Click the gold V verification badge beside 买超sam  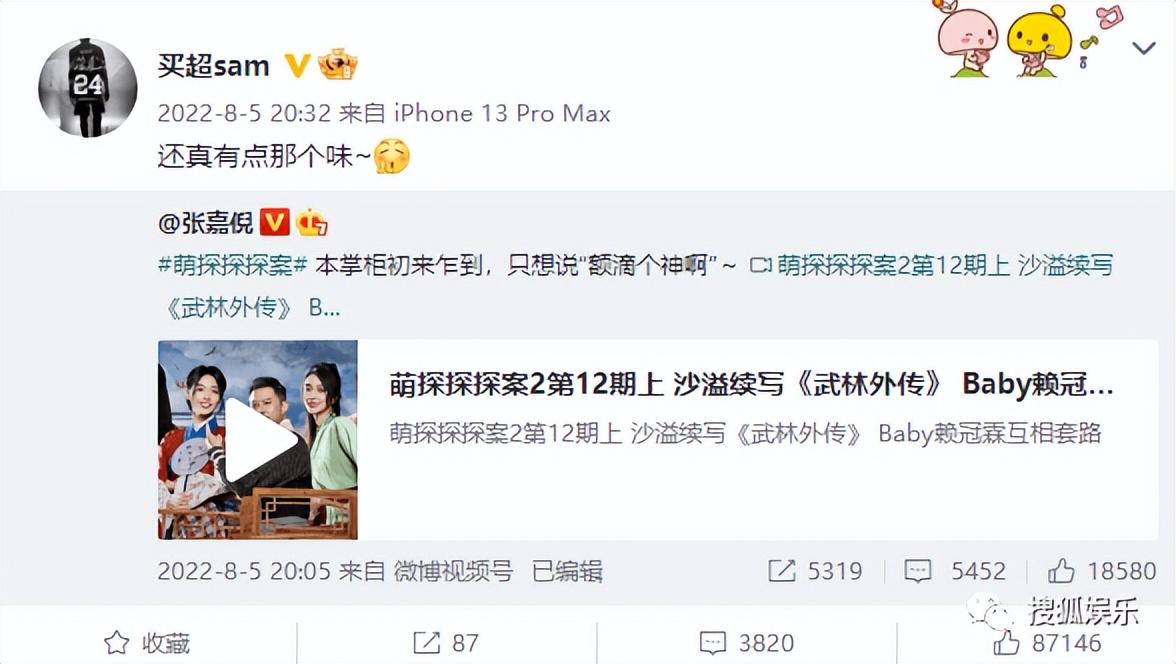tap(298, 66)
